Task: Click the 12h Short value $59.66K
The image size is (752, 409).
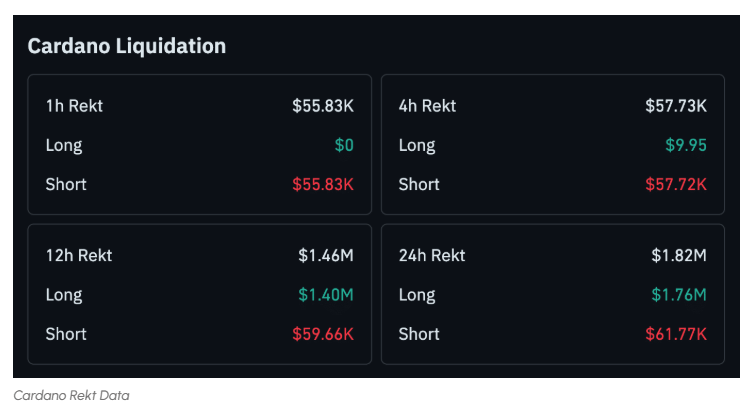Action: tap(323, 334)
